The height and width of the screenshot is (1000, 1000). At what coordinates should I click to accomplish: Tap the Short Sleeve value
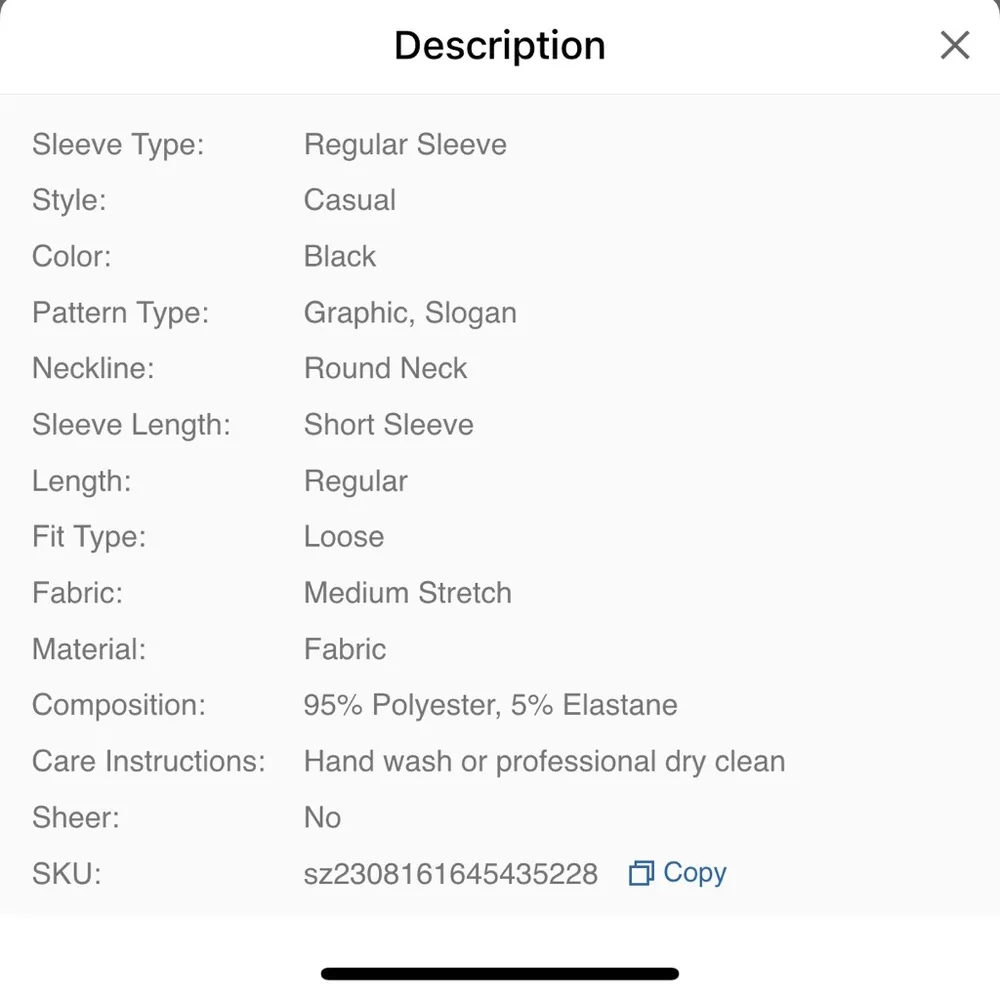click(x=388, y=425)
